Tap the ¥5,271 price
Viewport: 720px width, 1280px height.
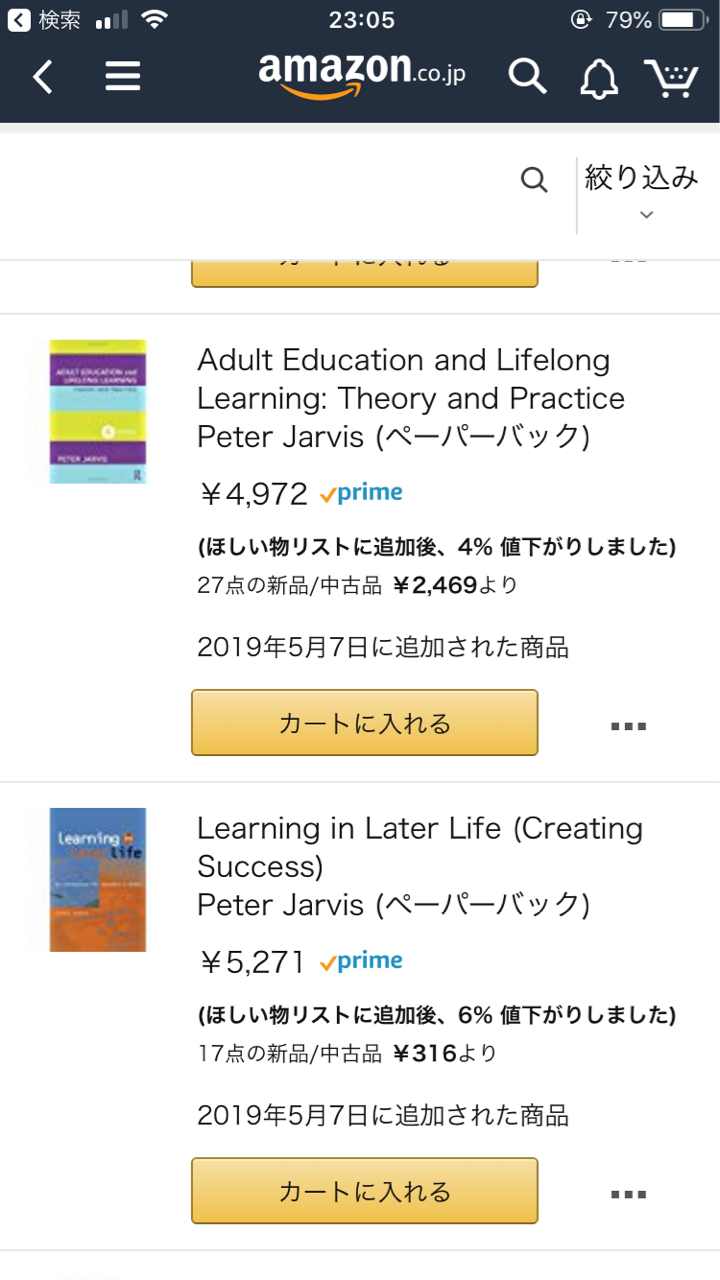pos(252,962)
